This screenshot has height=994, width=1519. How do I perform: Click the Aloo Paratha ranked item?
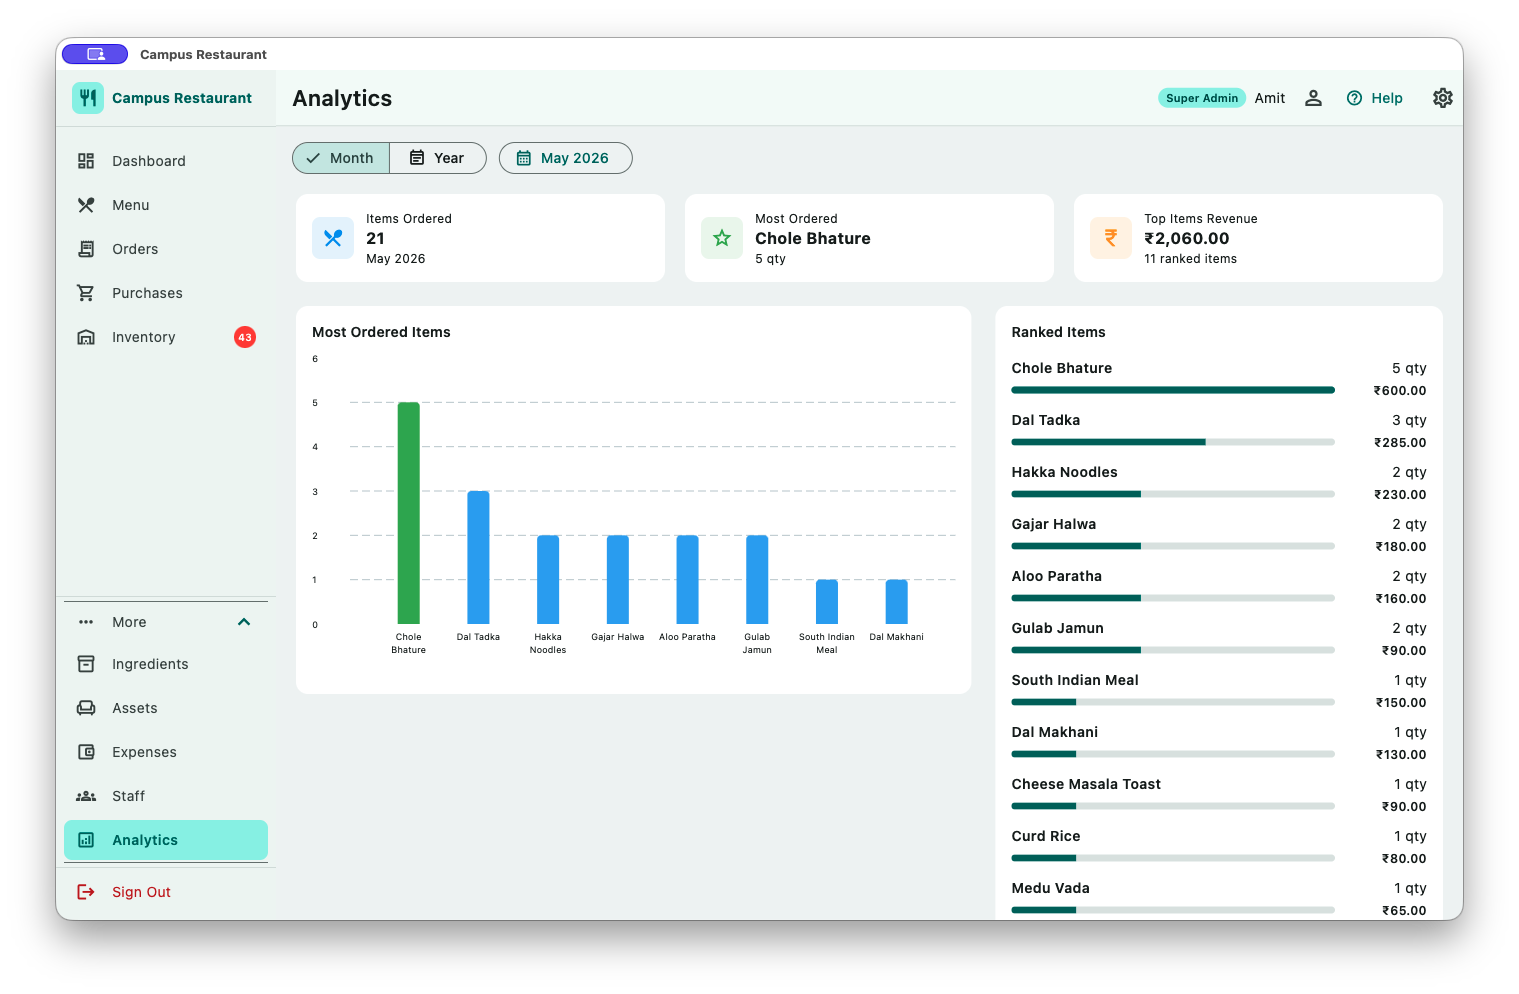point(1219,587)
